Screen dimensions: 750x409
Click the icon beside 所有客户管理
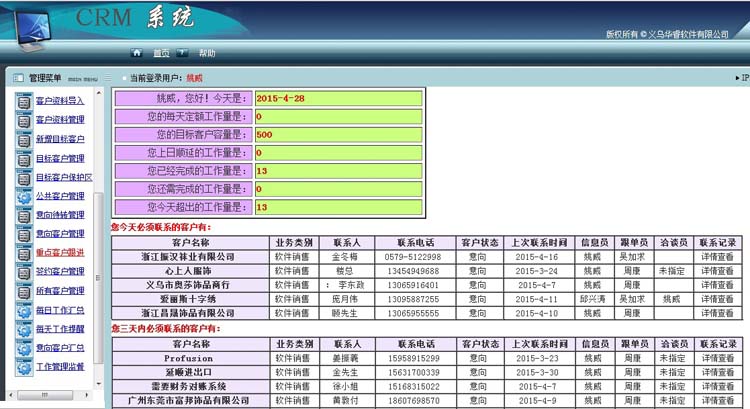click(x=24, y=291)
